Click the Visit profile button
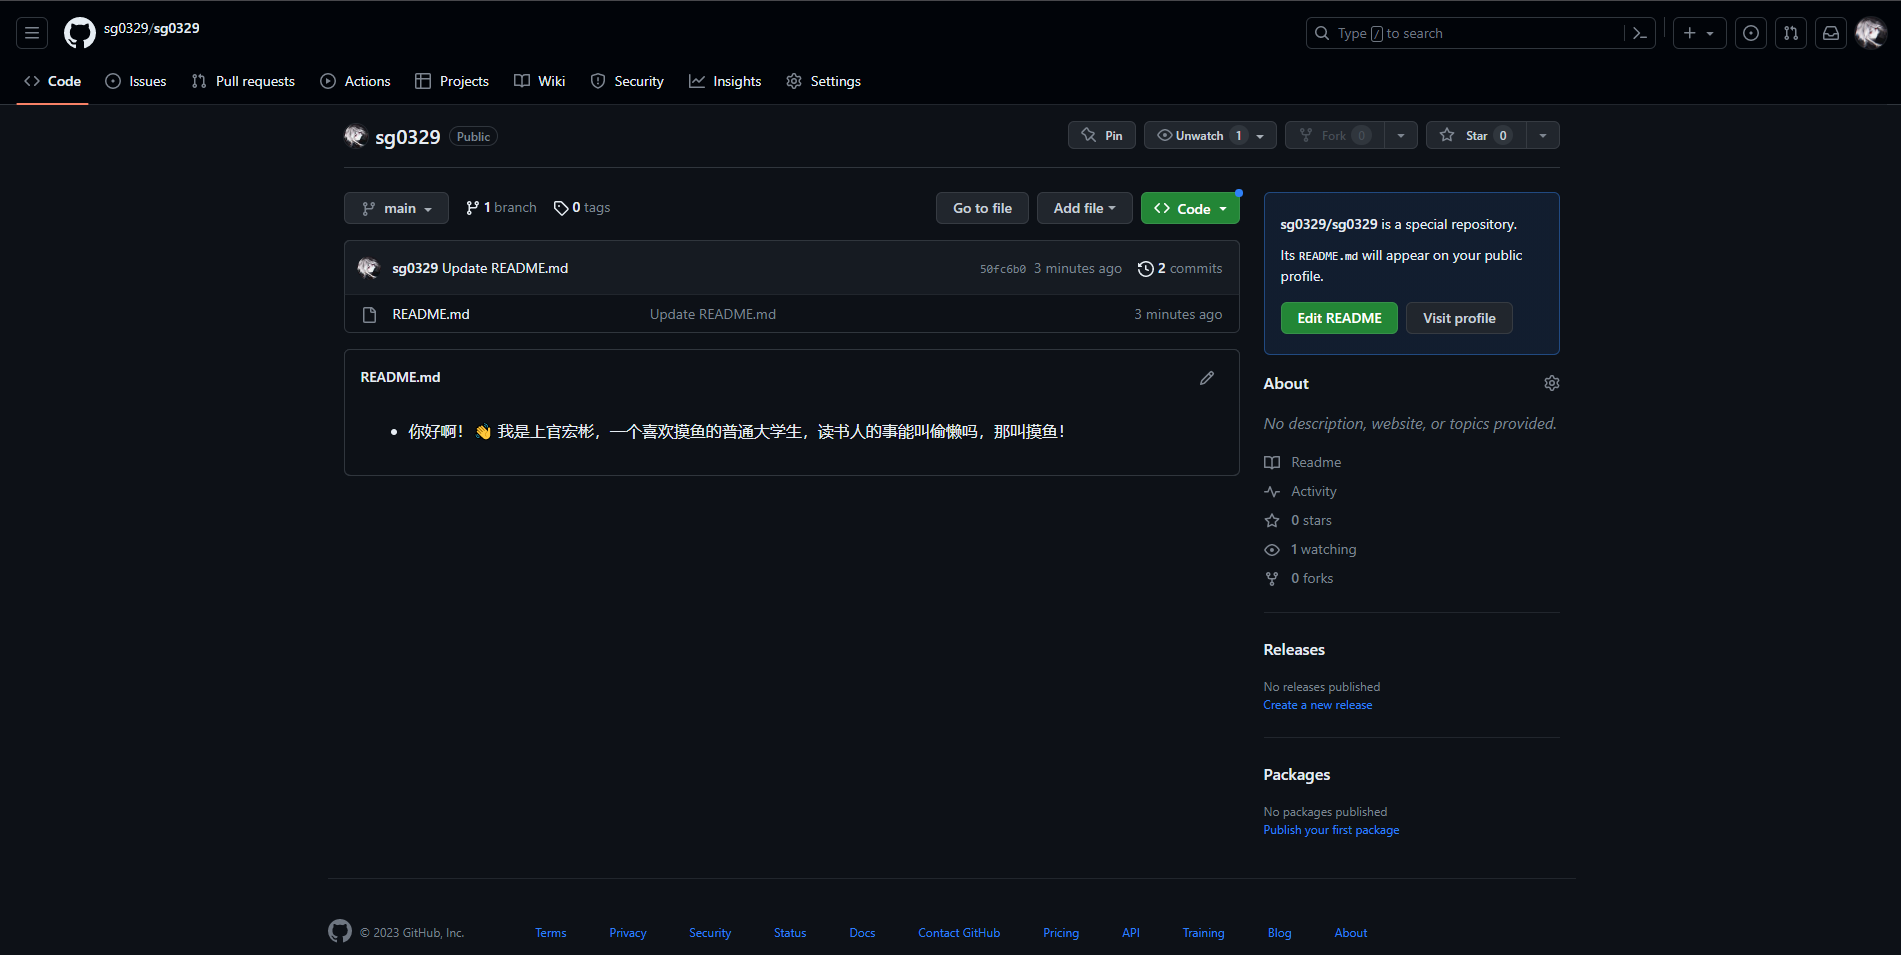The image size is (1901, 955). pyautogui.click(x=1459, y=318)
